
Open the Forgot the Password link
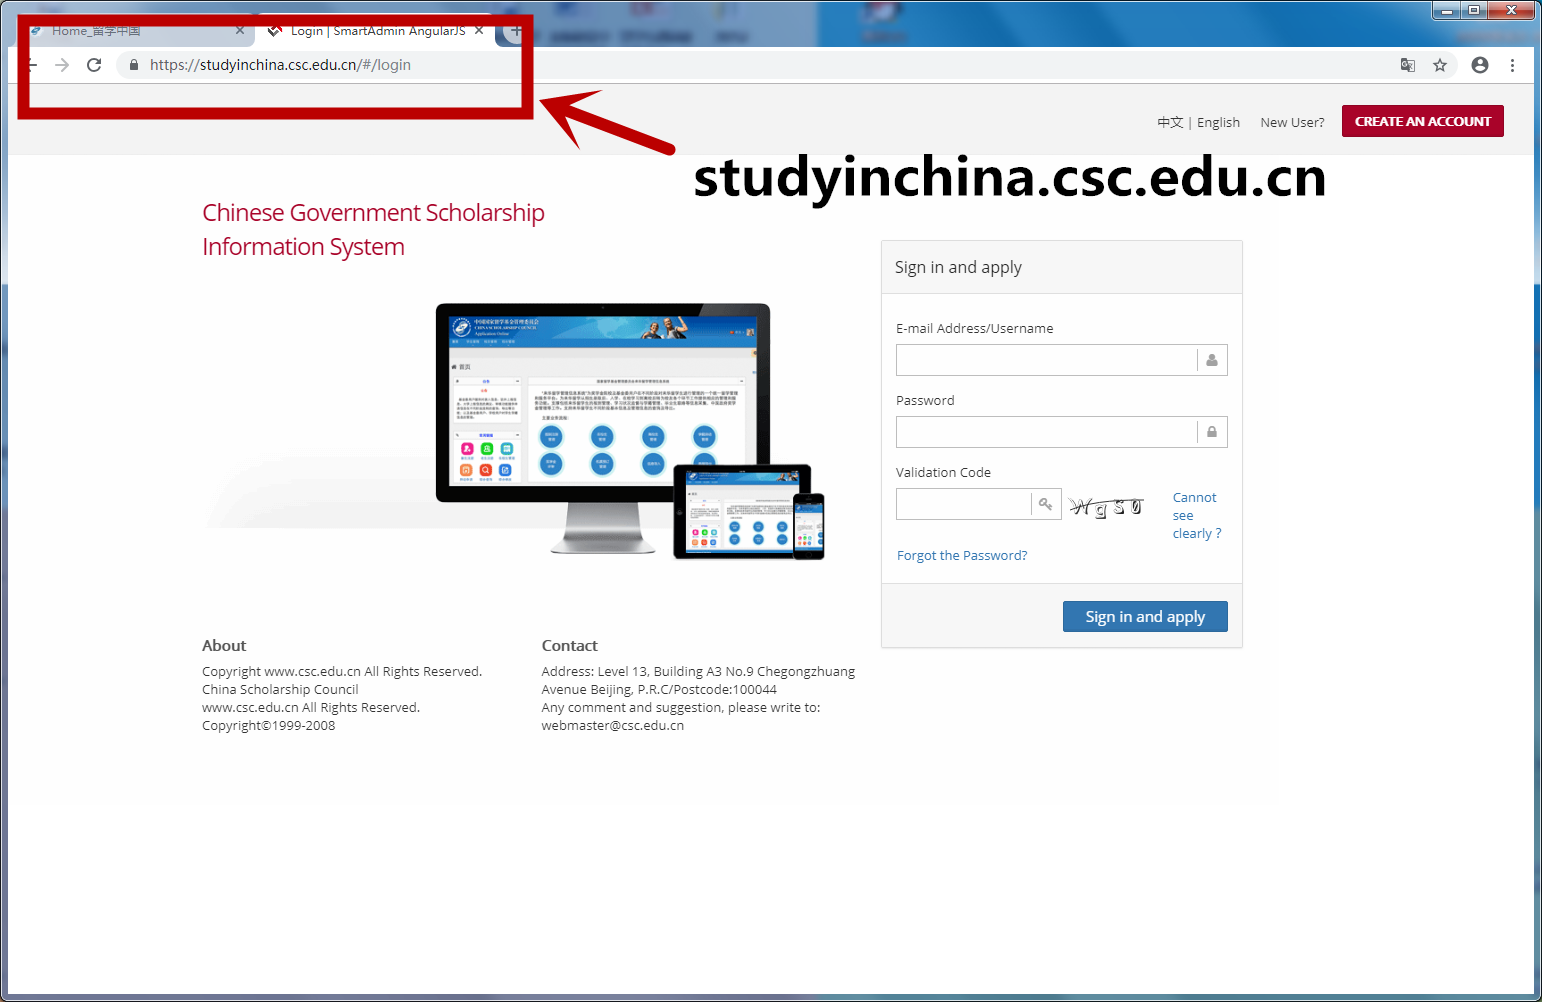[961, 555]
